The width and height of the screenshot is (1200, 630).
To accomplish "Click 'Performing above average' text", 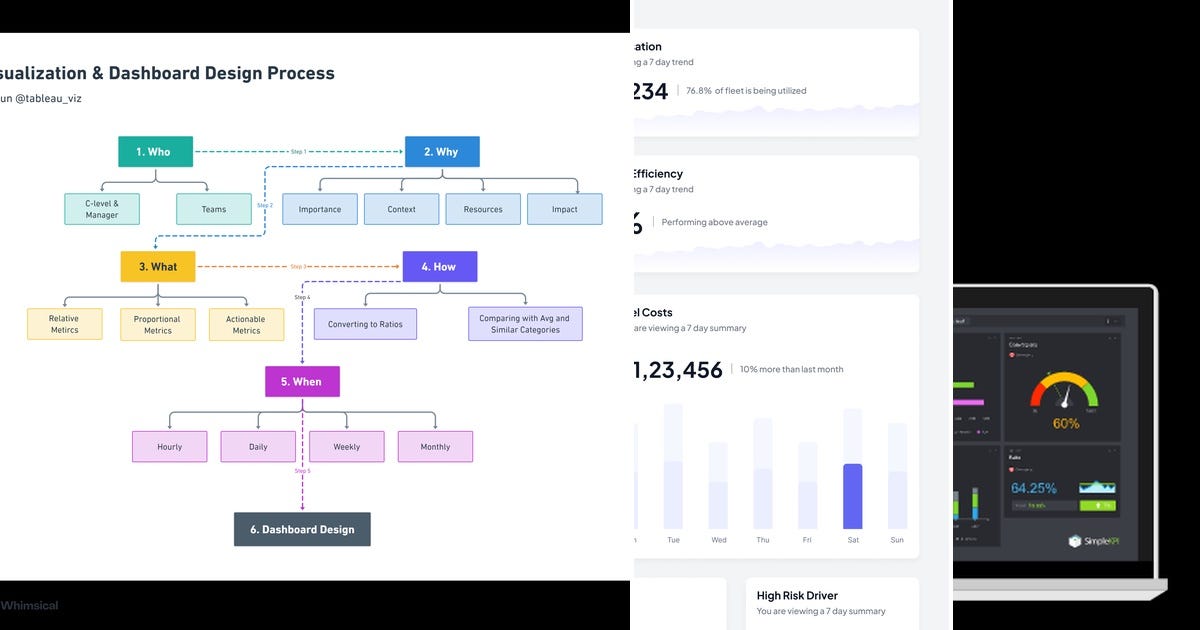I will [714, 222].
